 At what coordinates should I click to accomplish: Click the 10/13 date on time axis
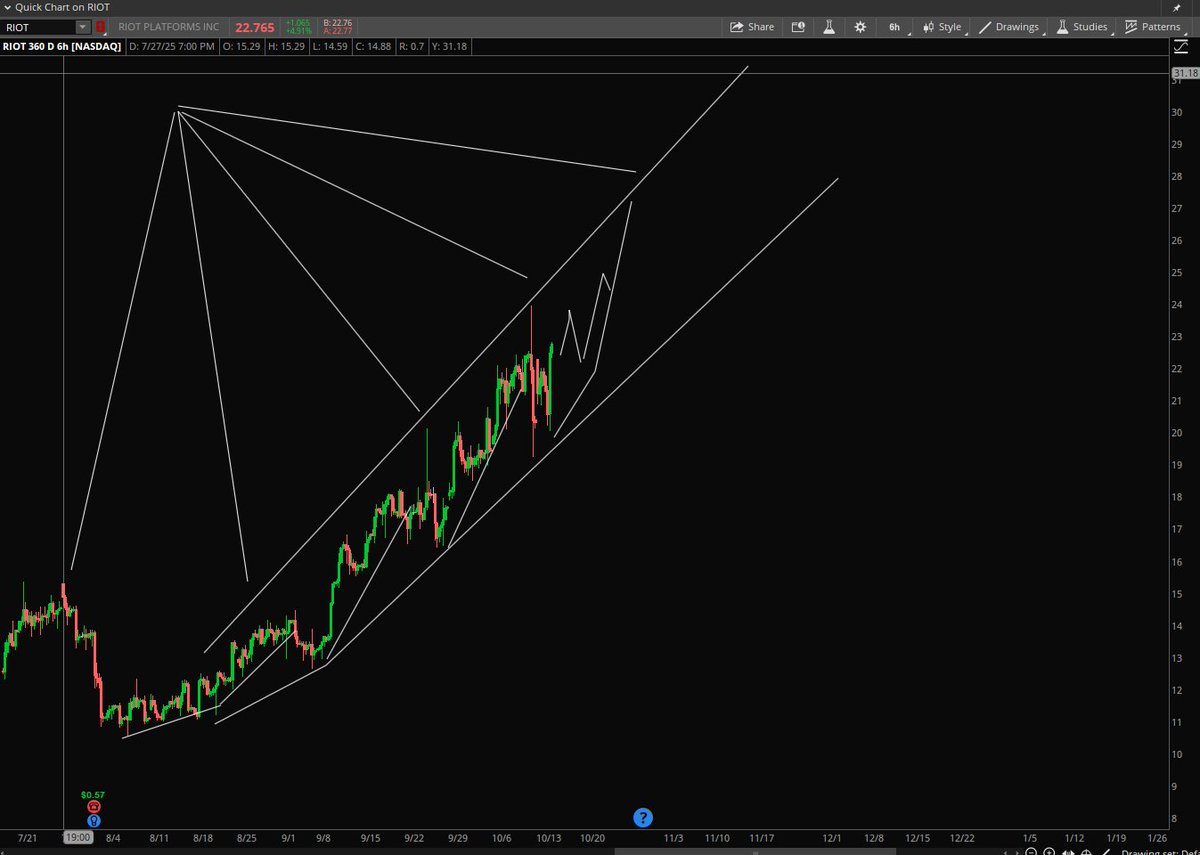point(548,837)
